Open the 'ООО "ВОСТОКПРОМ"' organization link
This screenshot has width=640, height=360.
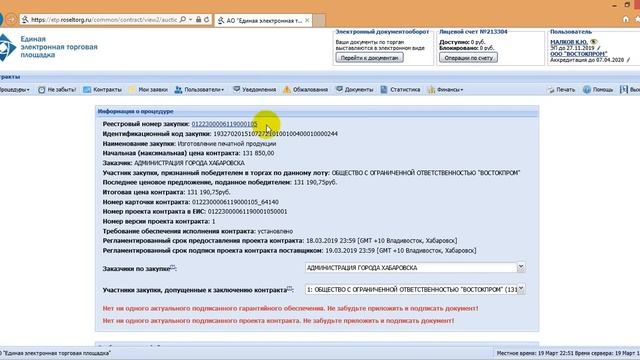578,54
